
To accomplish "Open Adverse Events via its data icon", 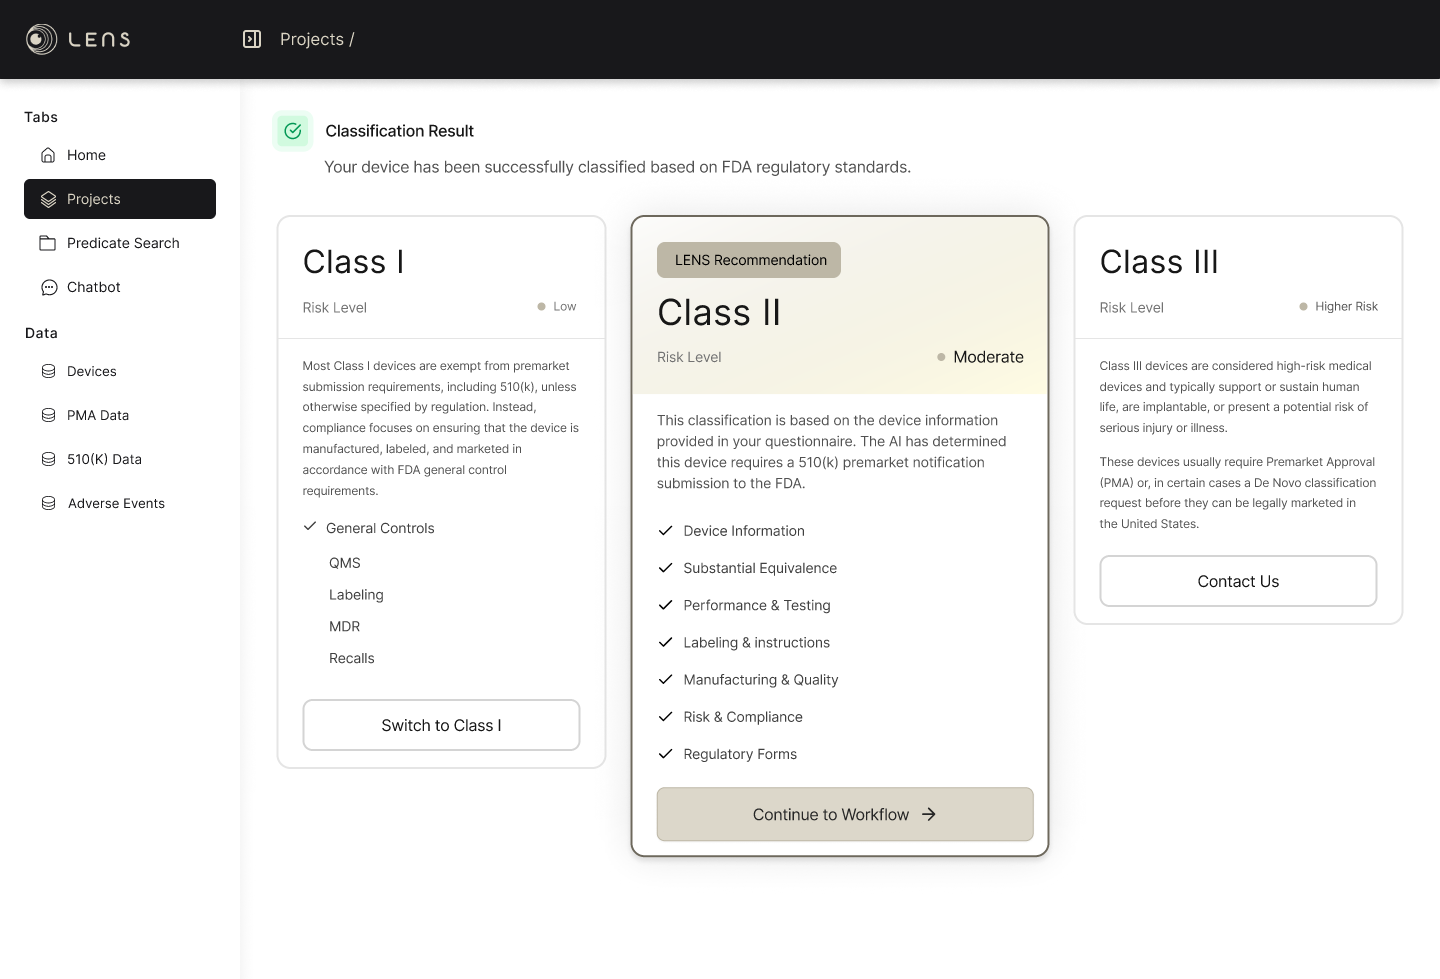I will (x=48, y=503).
